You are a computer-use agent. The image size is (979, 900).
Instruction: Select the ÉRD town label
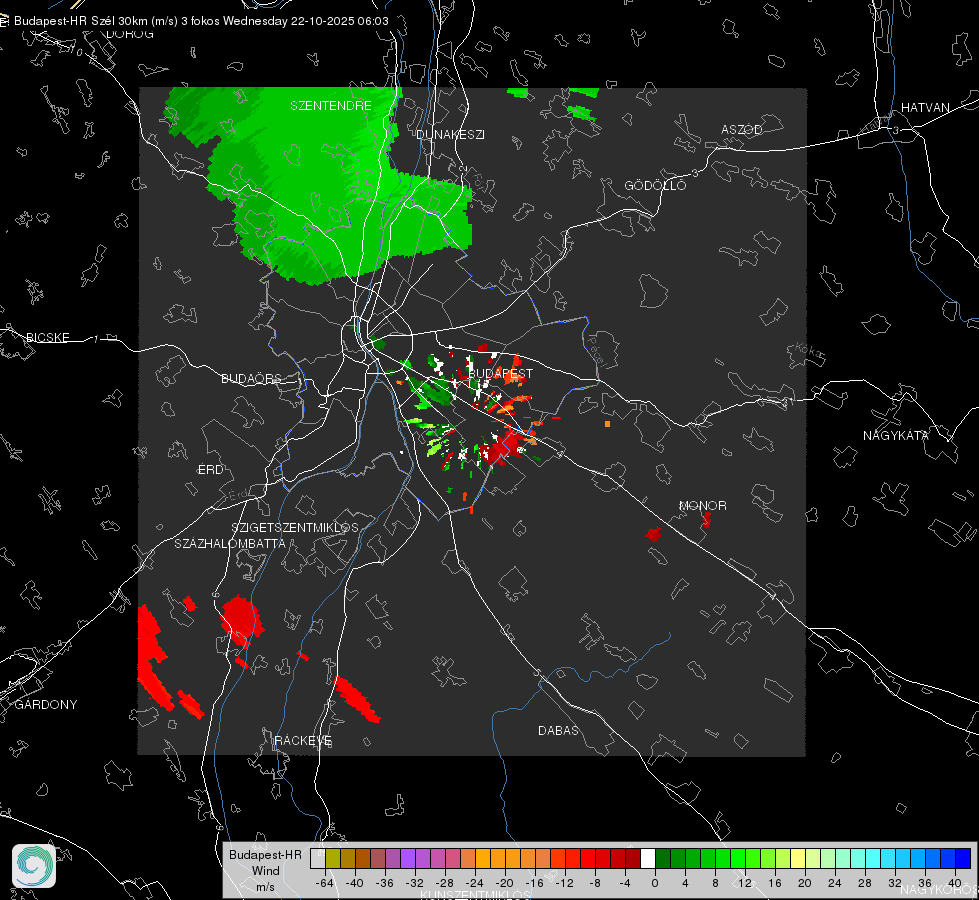coord(210,470)
